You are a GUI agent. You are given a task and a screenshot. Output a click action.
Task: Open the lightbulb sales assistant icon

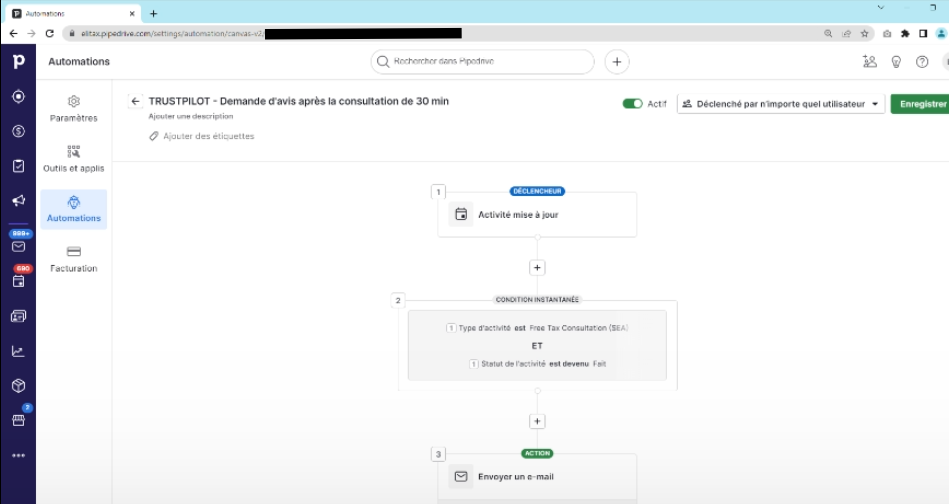pos(896,62)
